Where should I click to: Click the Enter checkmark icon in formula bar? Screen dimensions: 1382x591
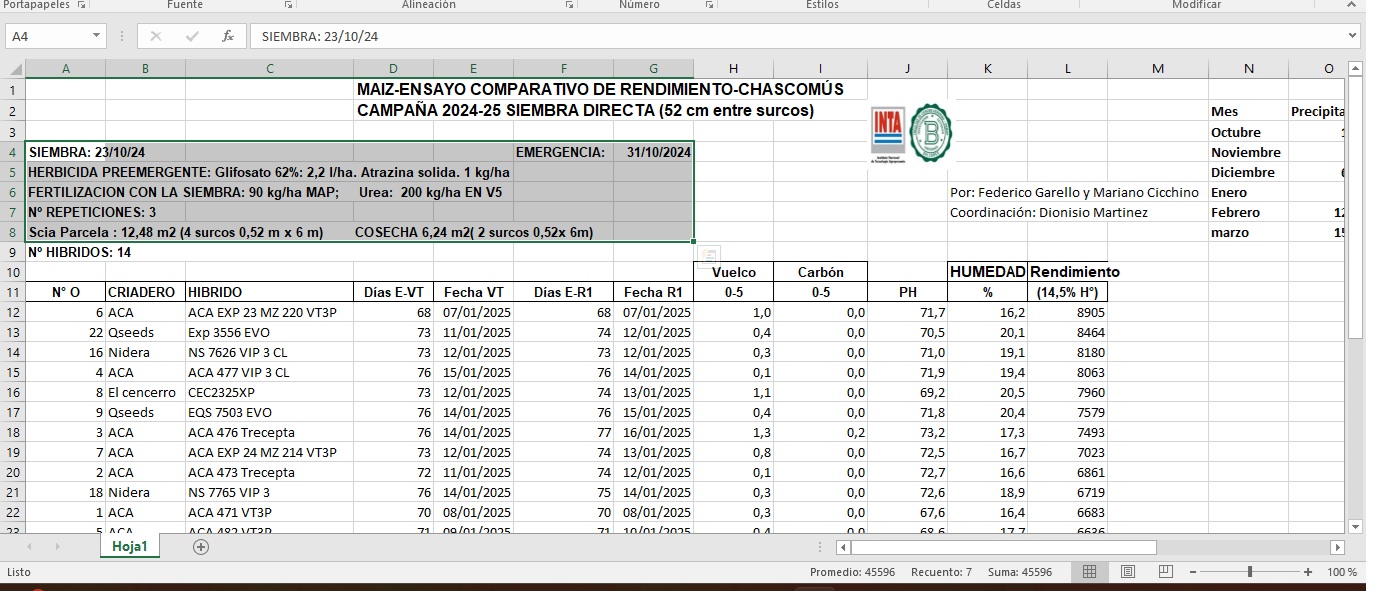192,36
